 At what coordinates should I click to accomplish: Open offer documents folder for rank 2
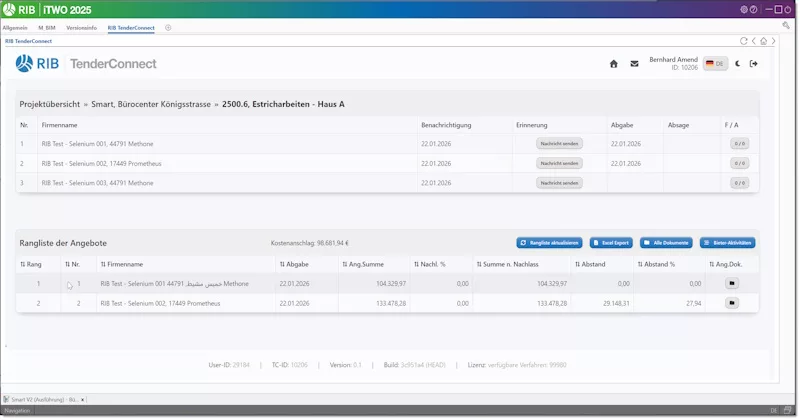tap(732, 303)
